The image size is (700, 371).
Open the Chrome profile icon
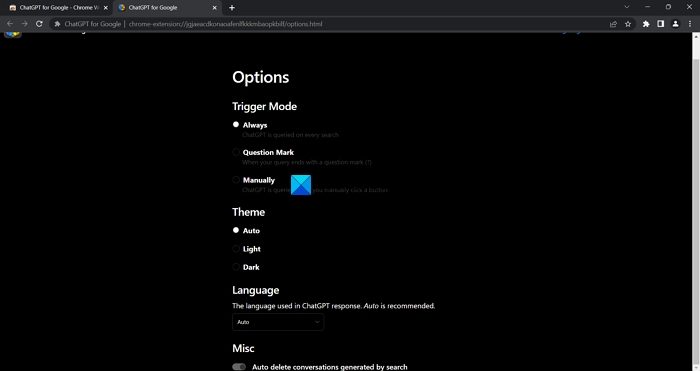pos(675,24)
